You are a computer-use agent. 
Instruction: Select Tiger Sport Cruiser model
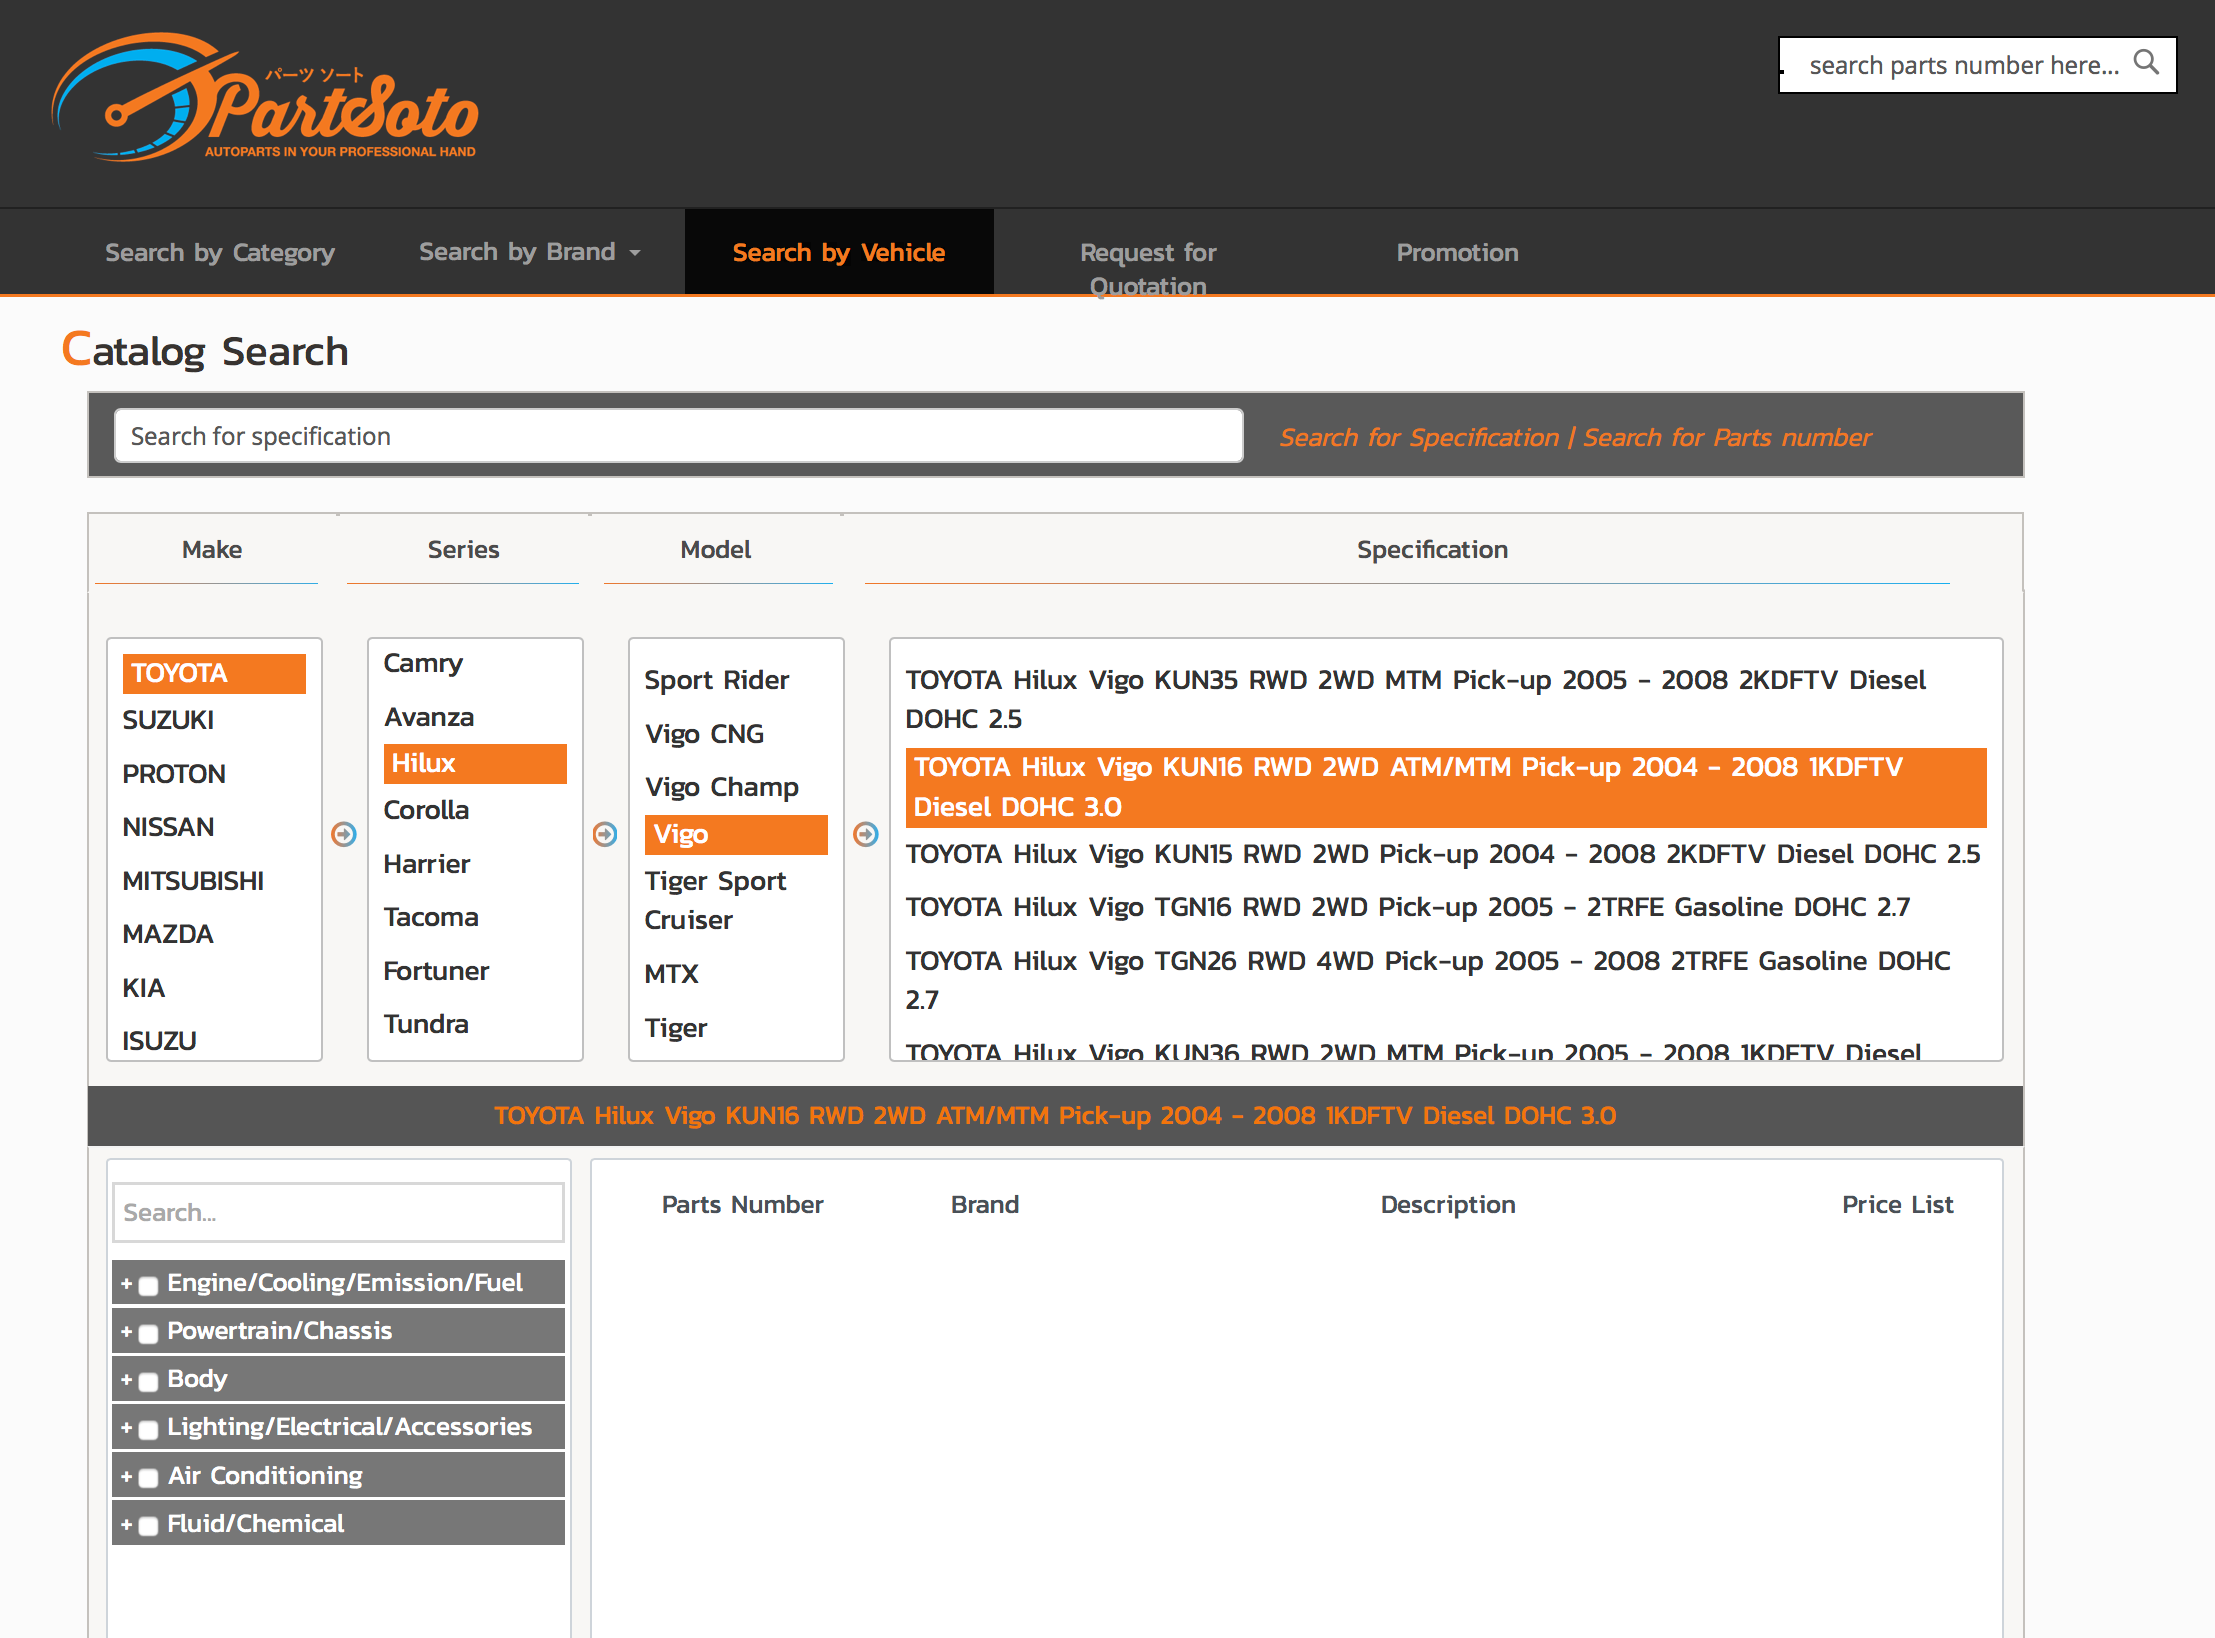click(x=716, y=900)
